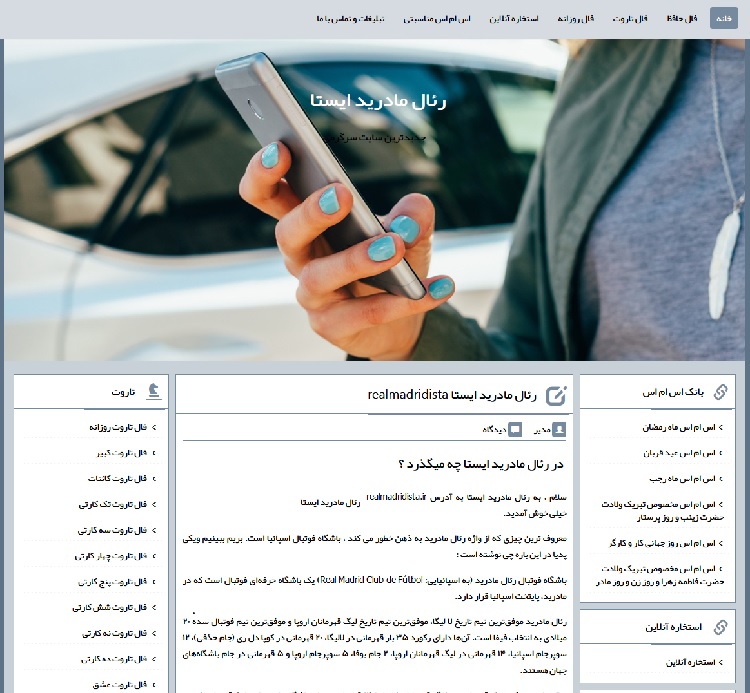This screenshot has width=750, height=693.
Task: Open the فال تاروت کائنات sidebar link
Action: point(117,478)
